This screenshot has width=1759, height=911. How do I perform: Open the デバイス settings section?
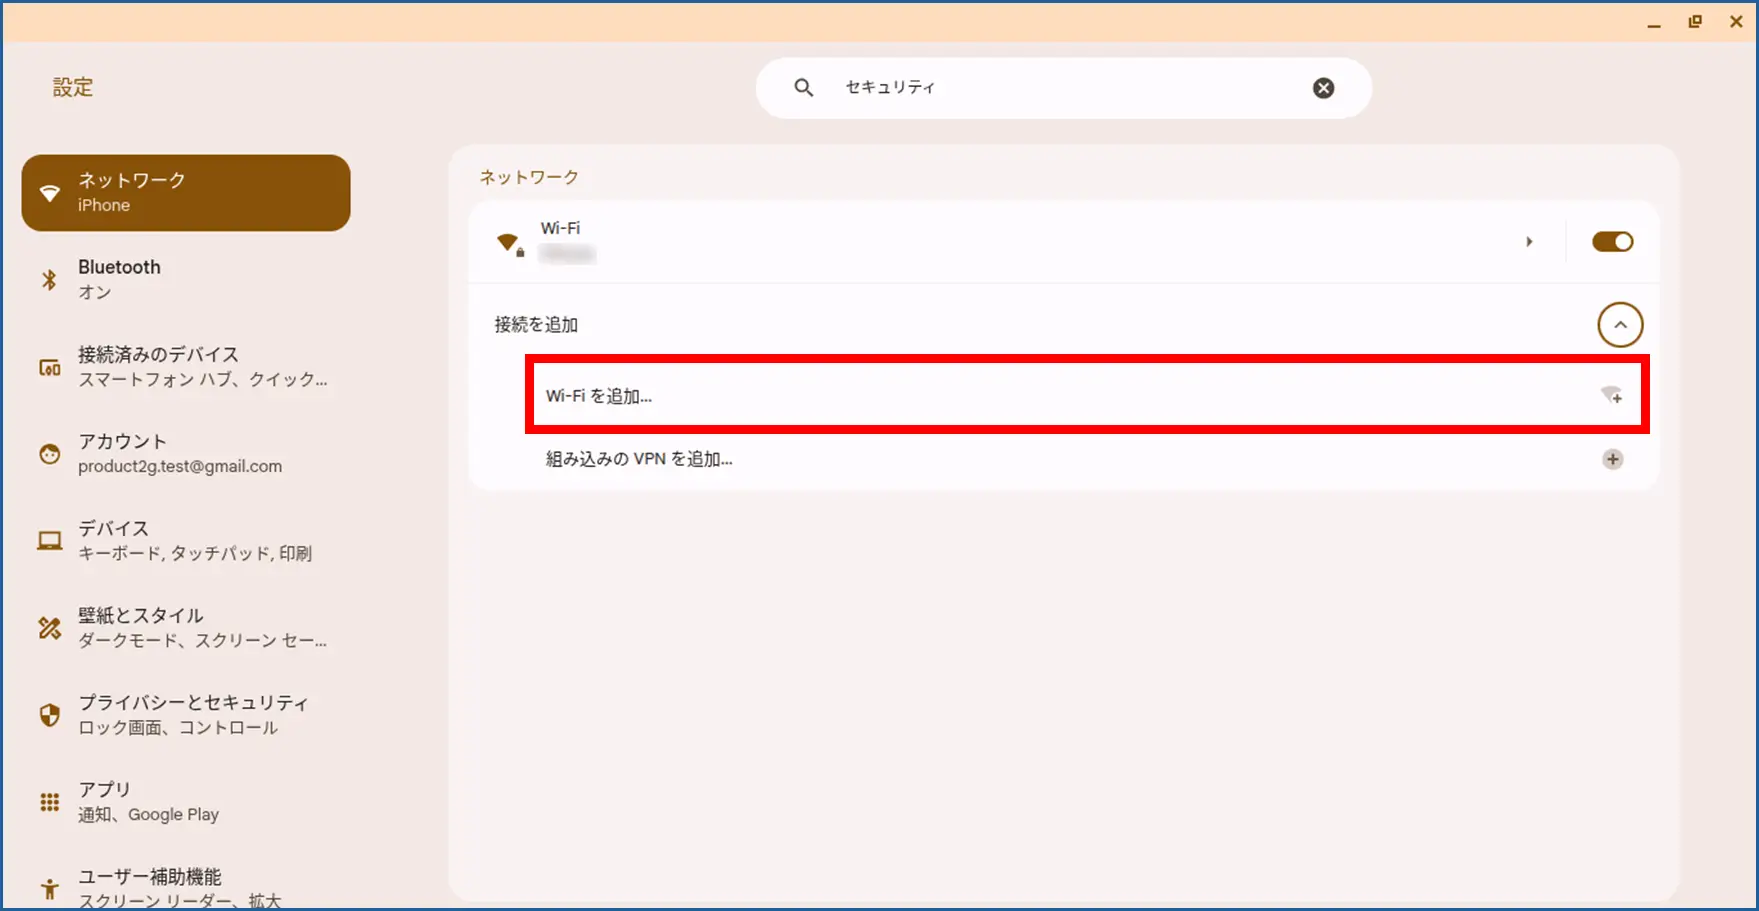pos(194,541)
